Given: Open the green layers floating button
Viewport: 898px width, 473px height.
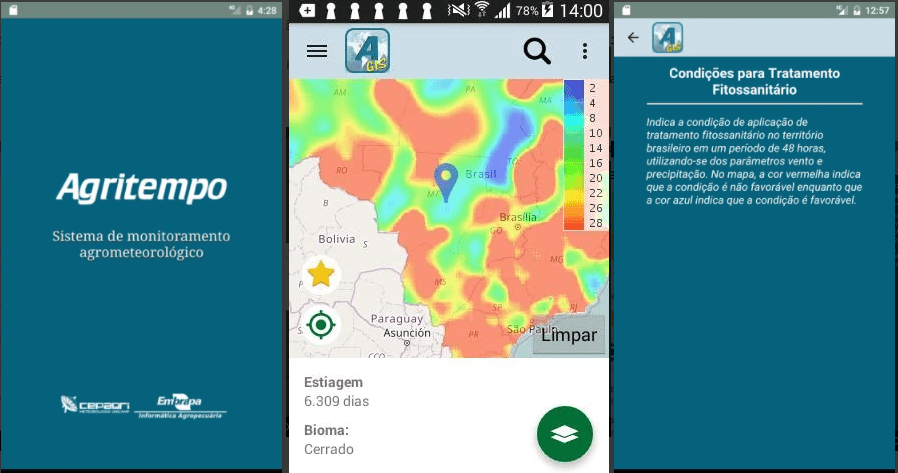Looking at the screenshot, I should 564,433.
